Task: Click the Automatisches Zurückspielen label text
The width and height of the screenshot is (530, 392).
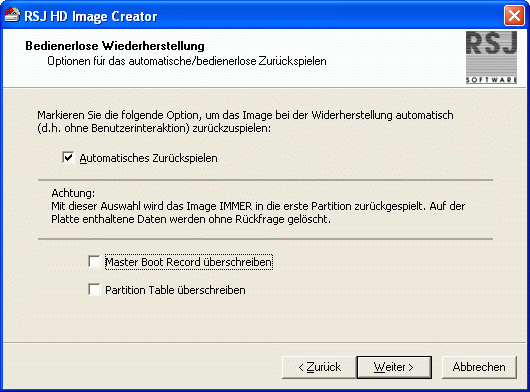Action: [148, 158]
